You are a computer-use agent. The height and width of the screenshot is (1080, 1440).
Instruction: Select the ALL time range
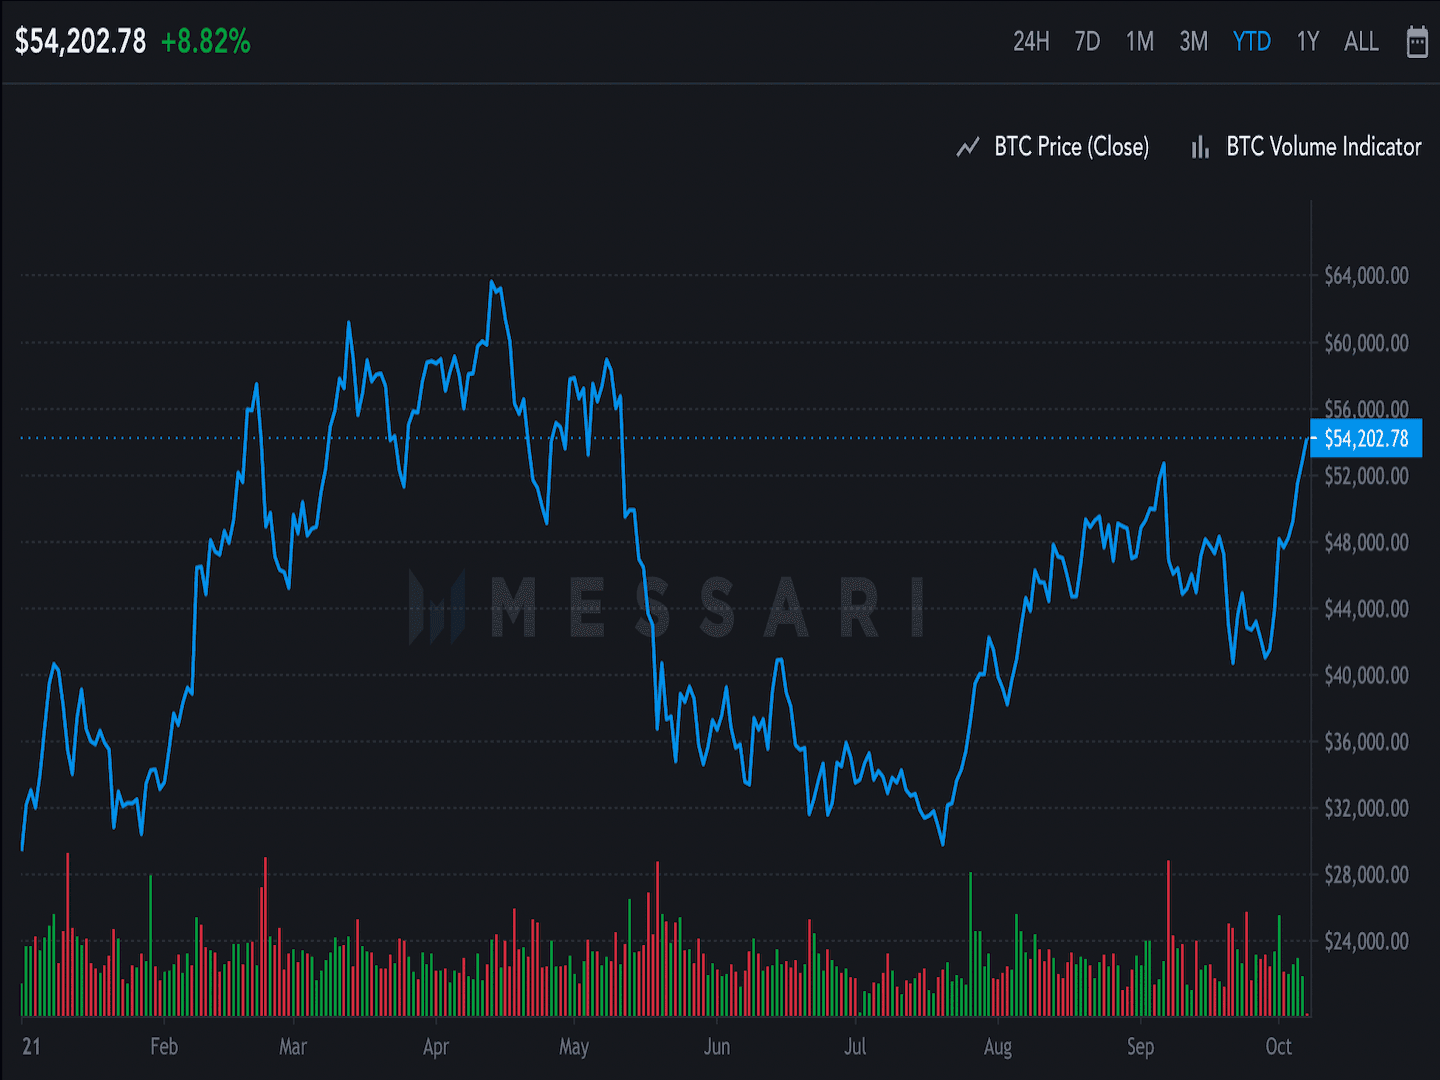(1361, 42)
